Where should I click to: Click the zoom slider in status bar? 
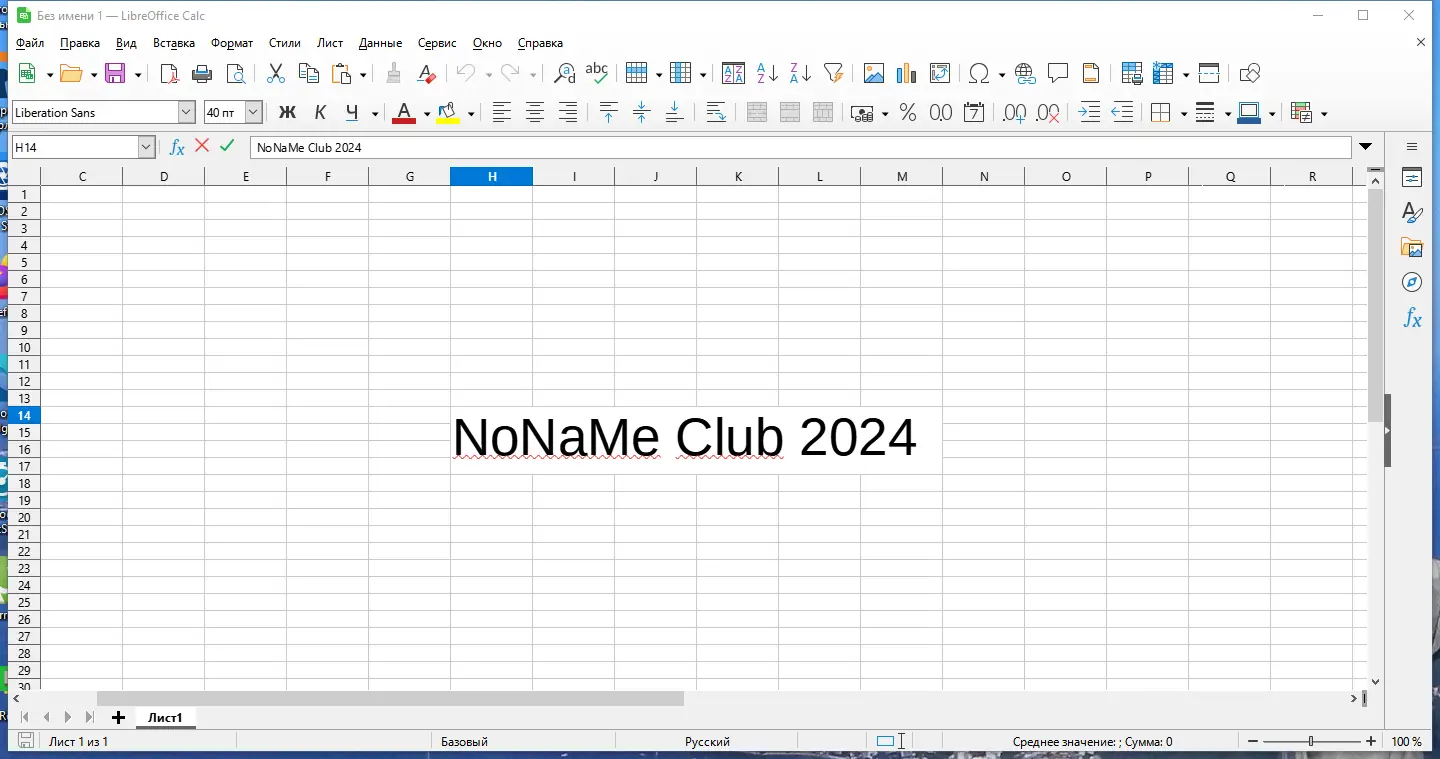pyautogui.click(x=1311, y=742)
